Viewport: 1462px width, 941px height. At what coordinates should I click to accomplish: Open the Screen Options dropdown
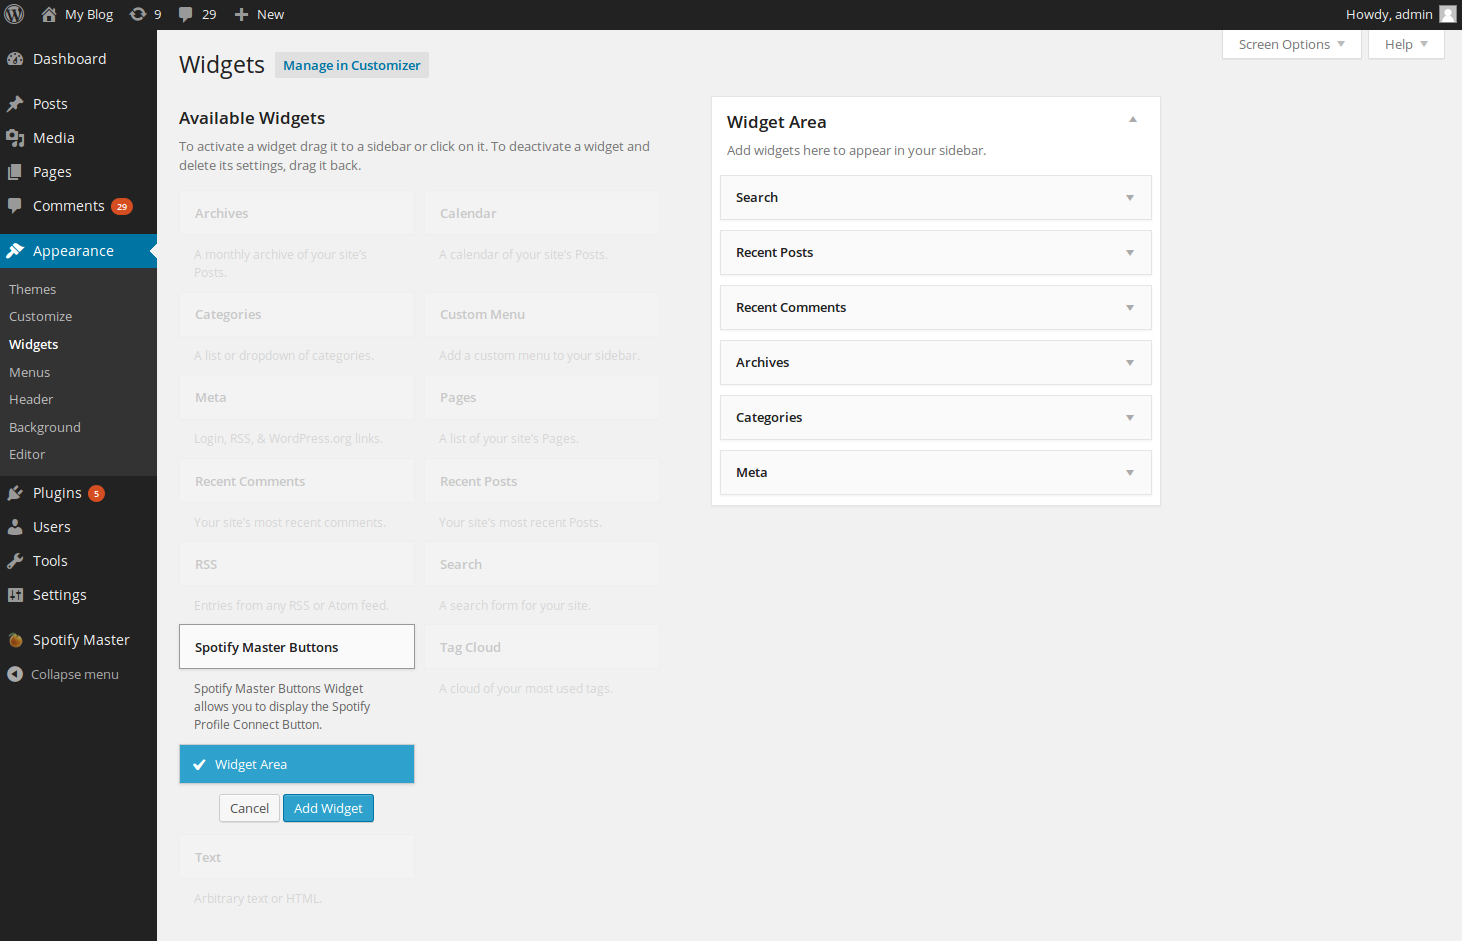(x=1291, y=44)
